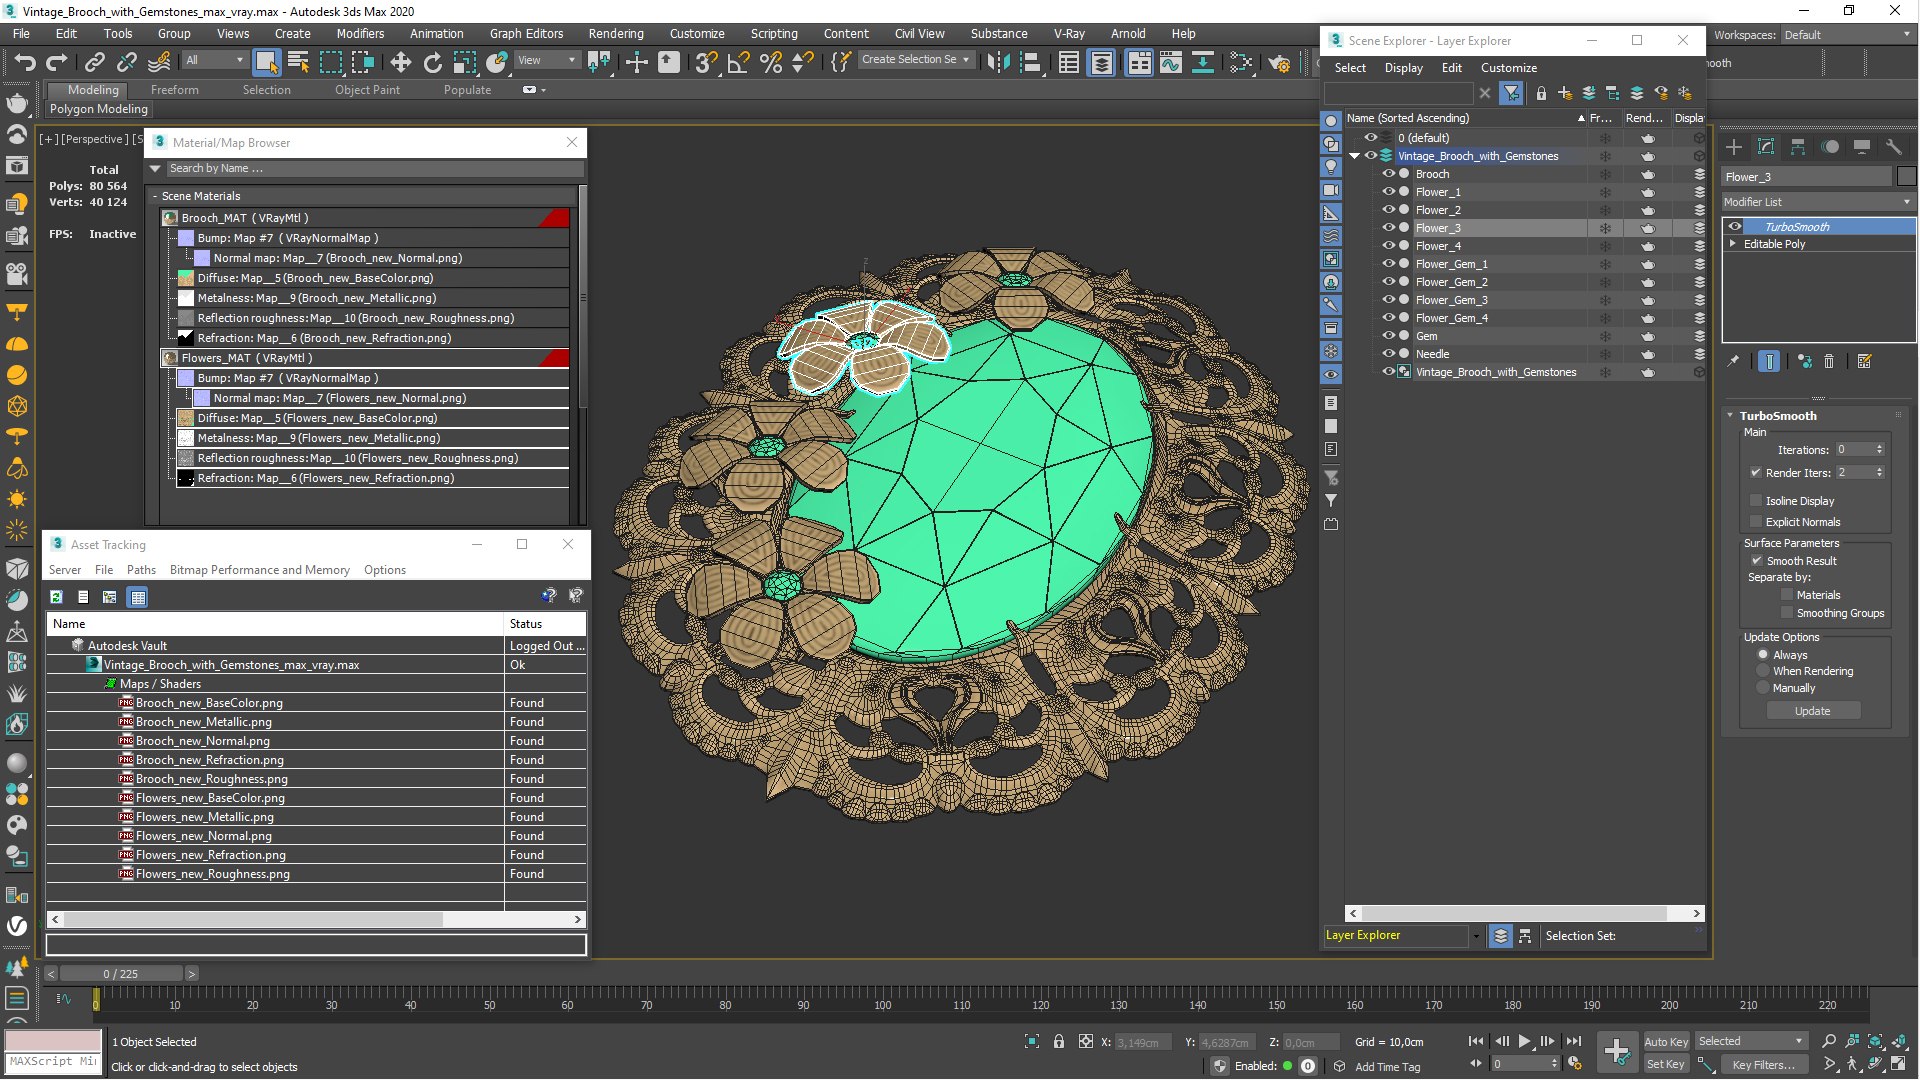Image resolution: width=1920 pixels, height=1080 pixels.
Task: Hide the Flower_1 layer object
Action: (1388, 192)
